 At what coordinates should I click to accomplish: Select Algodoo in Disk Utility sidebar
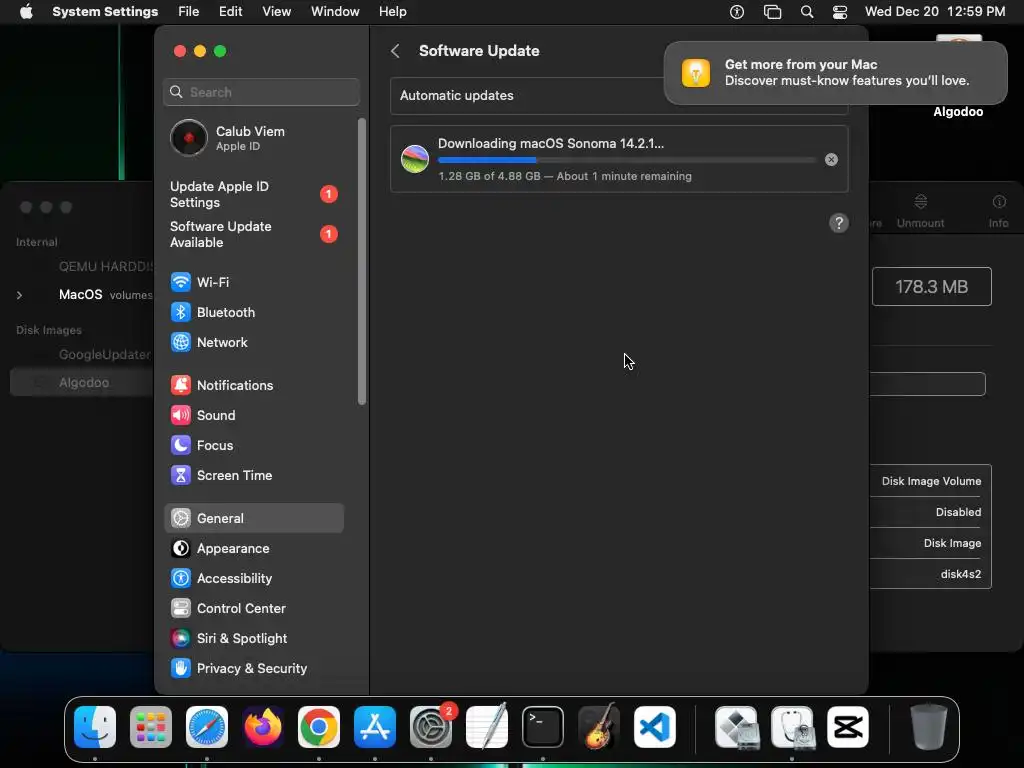click(x=84, y=383)
